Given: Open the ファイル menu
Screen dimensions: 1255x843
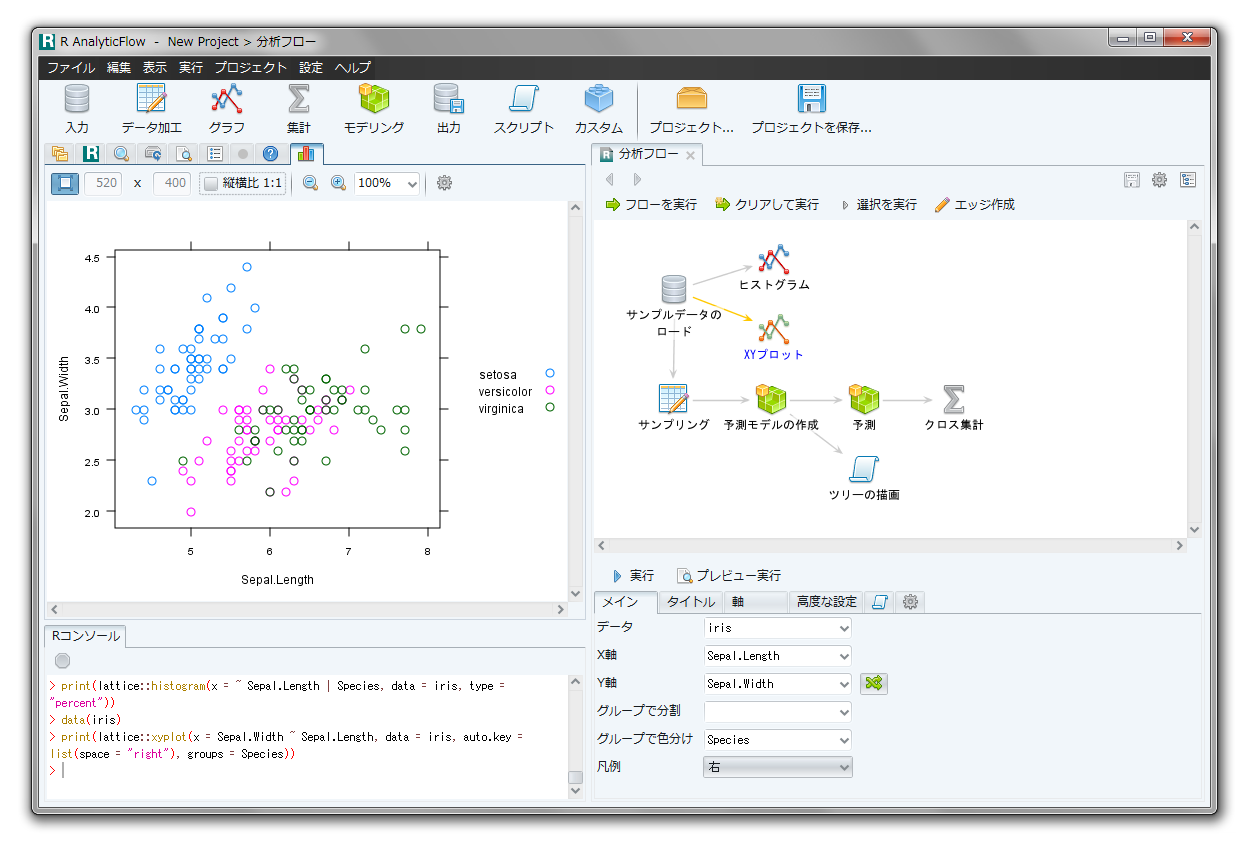Looking at the screenshot, I should coord(71,68).
